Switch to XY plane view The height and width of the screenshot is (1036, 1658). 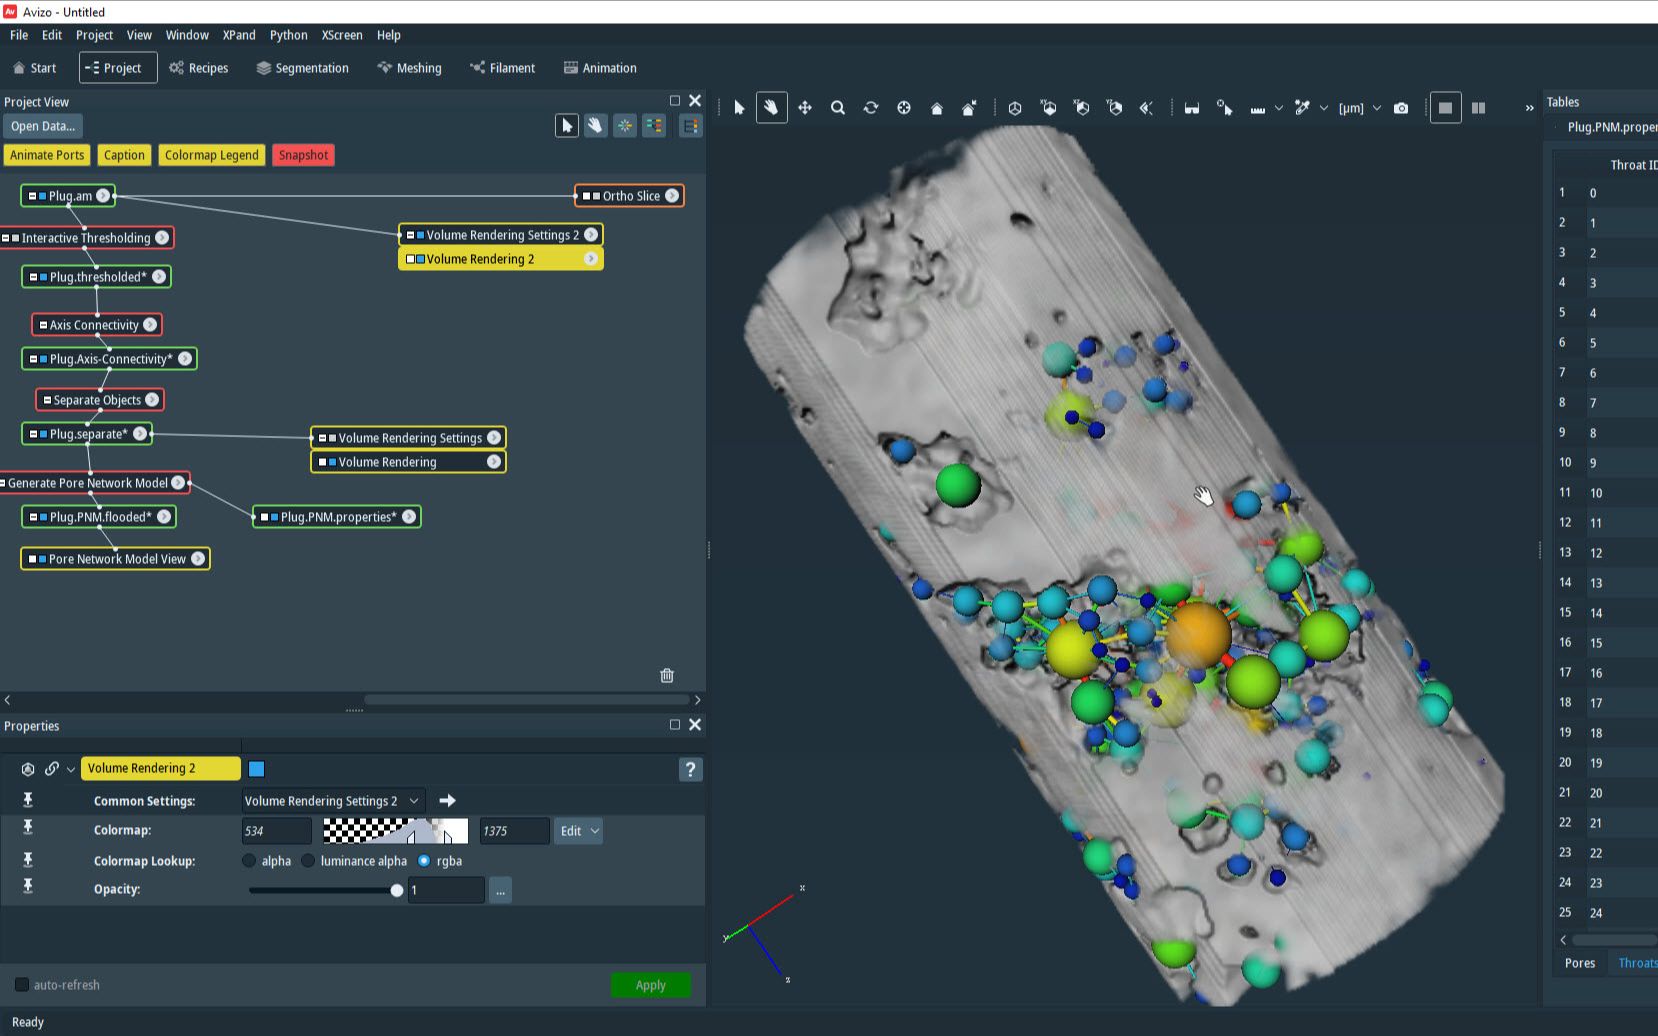1048,108
